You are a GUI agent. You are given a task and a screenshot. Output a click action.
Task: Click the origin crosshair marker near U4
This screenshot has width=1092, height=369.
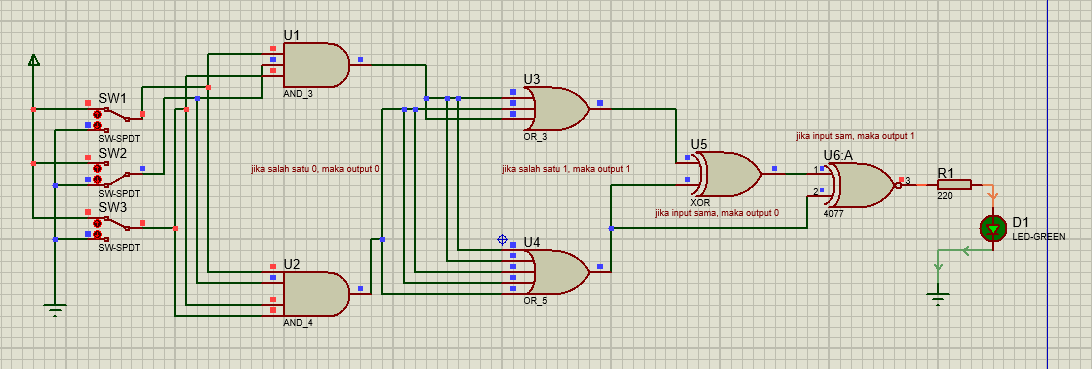click(x=502, y=240)
